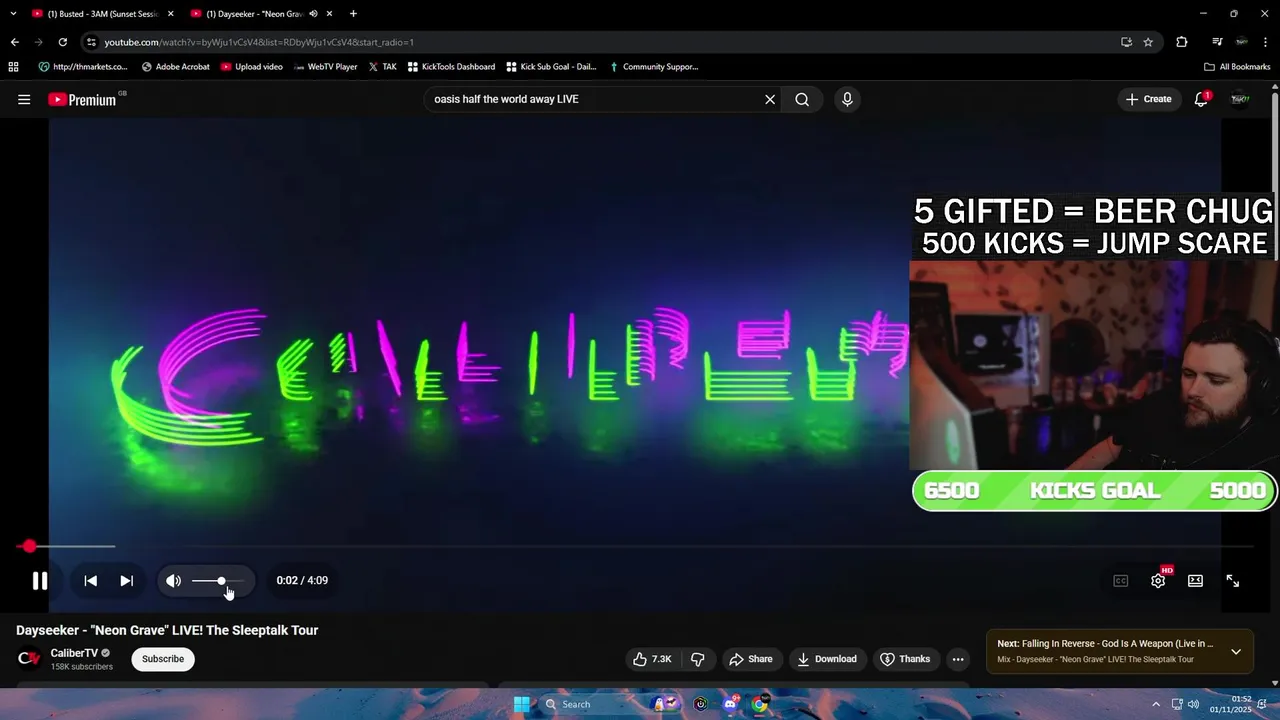Open the YouTube account avatar menu
1280x720 pixels.
[1240, 99]
